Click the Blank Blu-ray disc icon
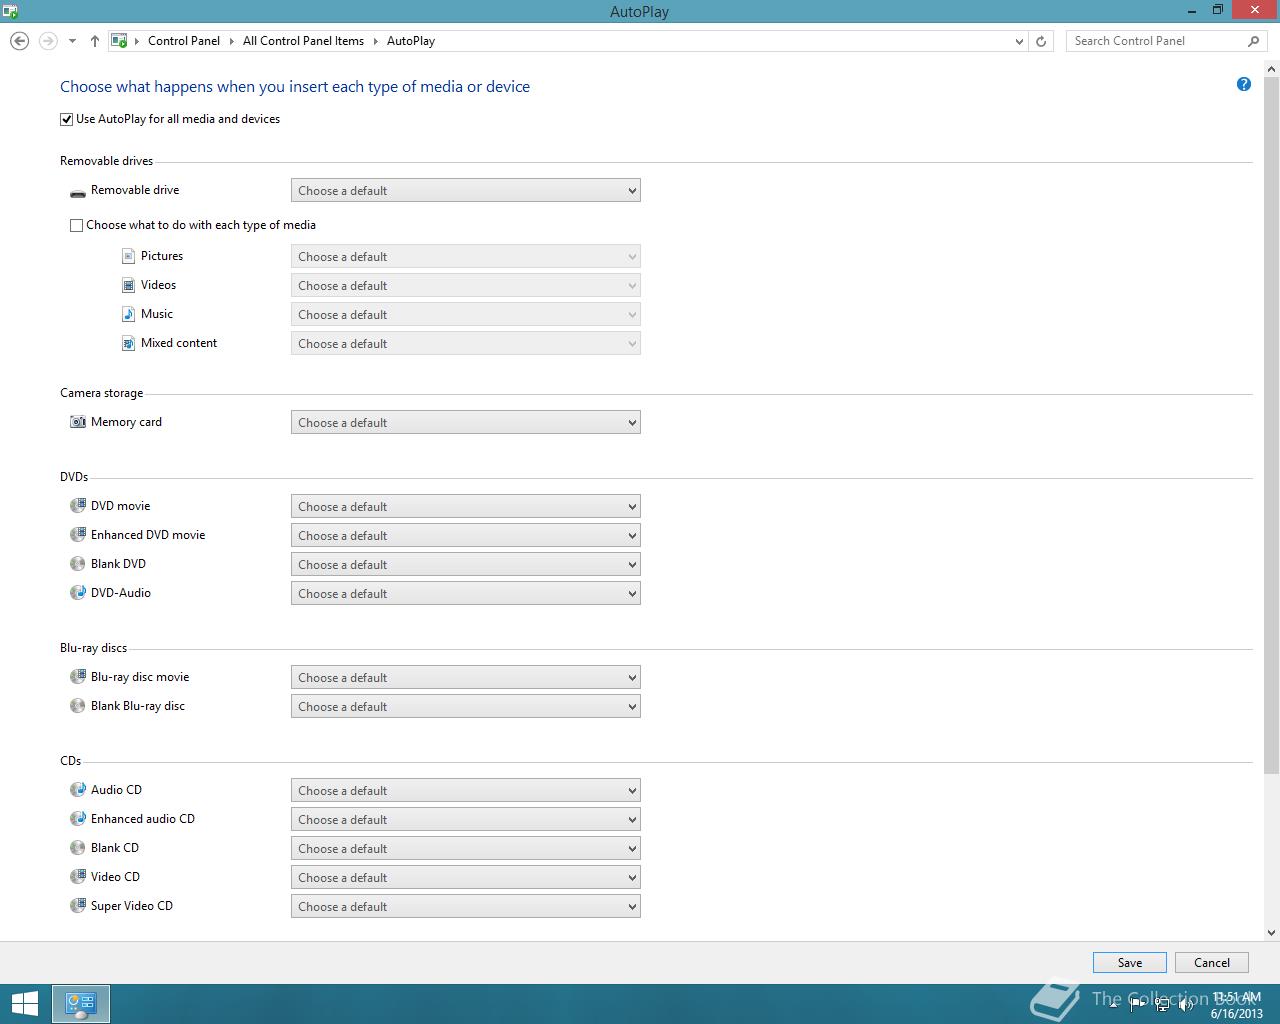 point(78,706)
